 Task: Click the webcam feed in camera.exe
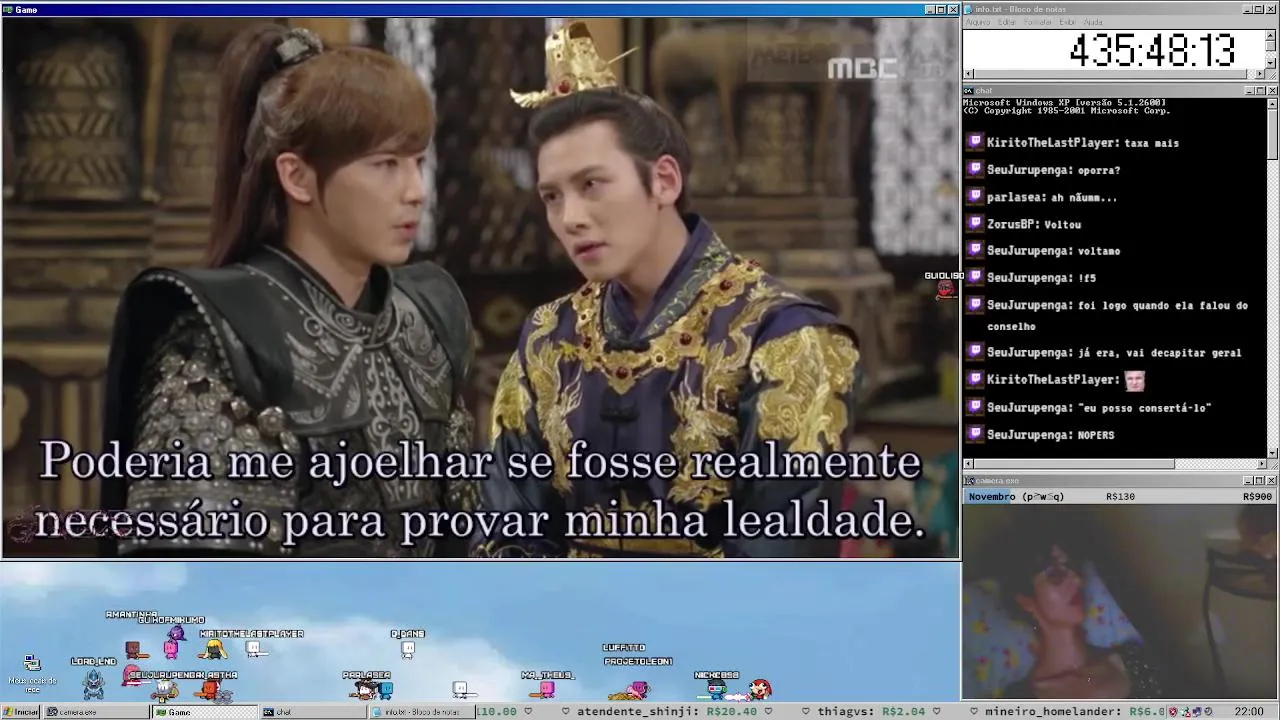(x=1120, y=602)
